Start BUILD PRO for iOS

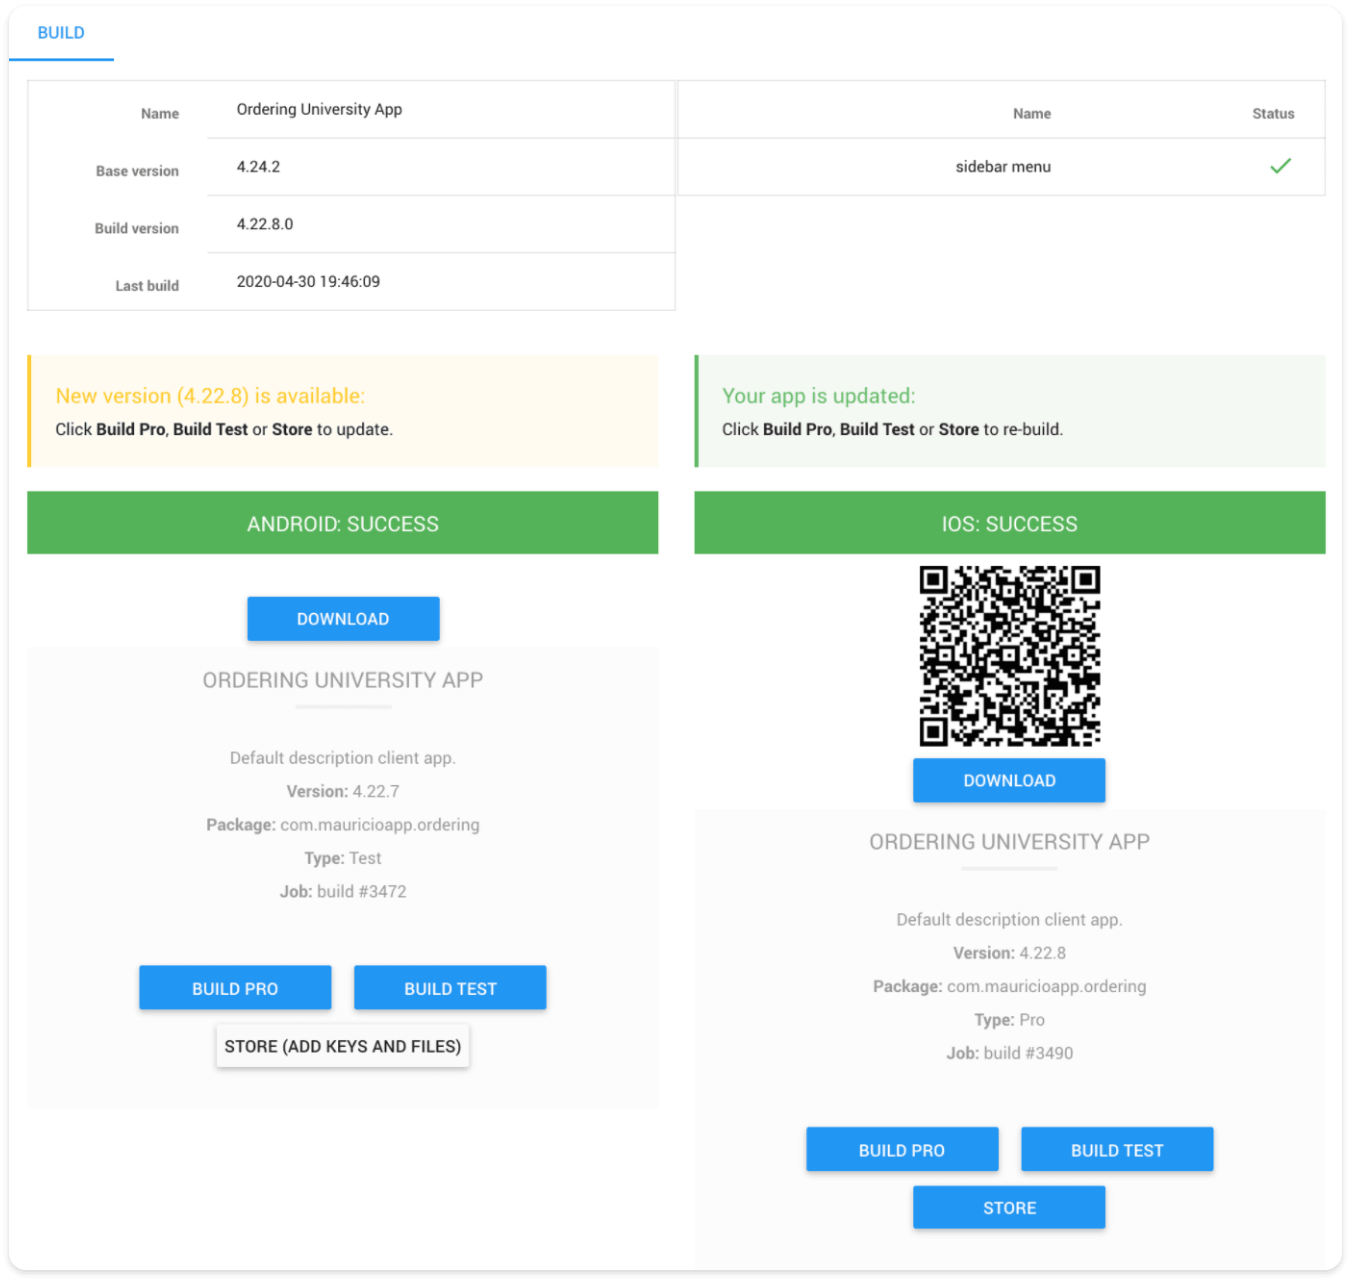click(902, 1150)
